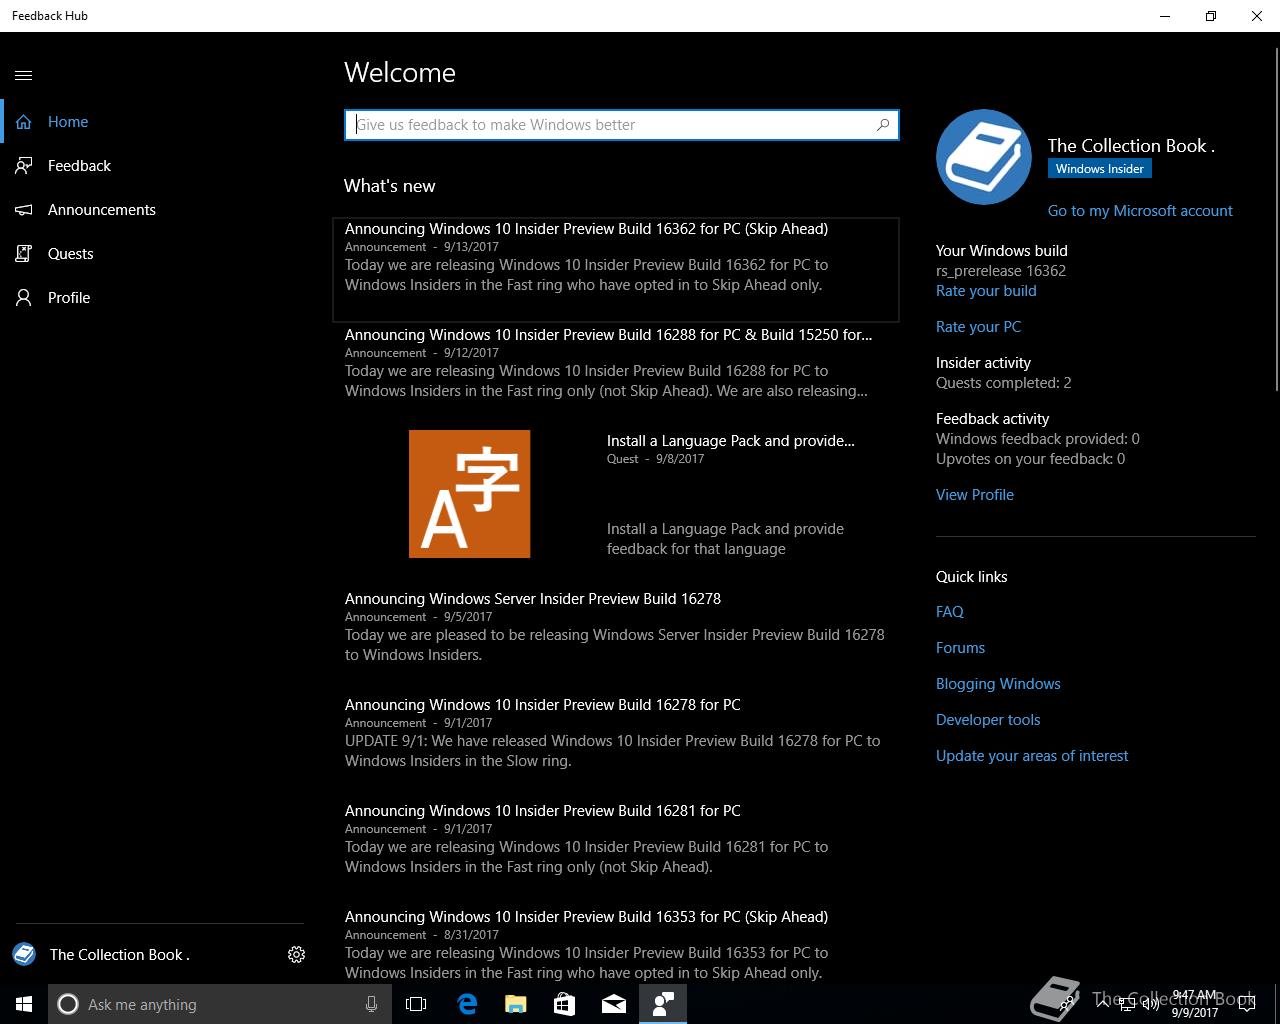
Task: Open FAQ quick link
Action: click(x=950, y=612)
